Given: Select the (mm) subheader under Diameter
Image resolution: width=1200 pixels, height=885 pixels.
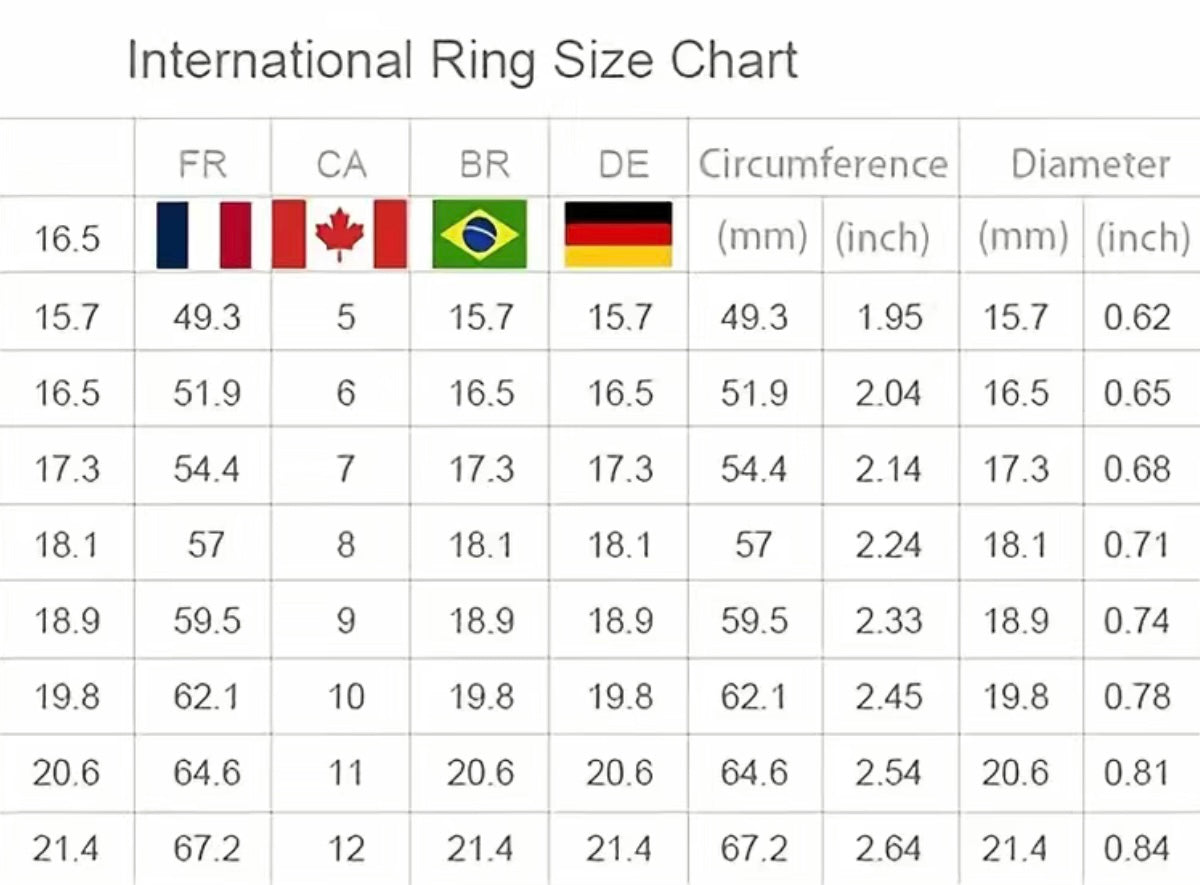Looking at the screenshot, I should [x=1023, y=238].
